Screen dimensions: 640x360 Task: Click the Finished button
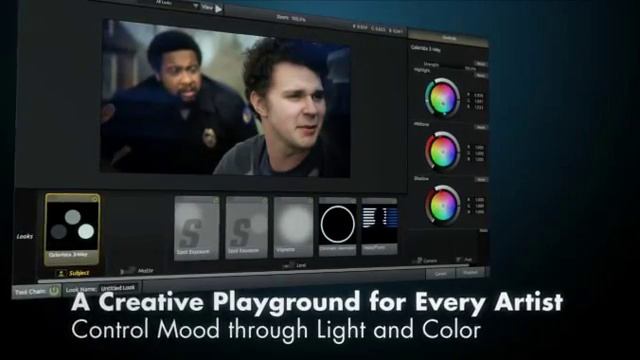(x=470, y=272)
